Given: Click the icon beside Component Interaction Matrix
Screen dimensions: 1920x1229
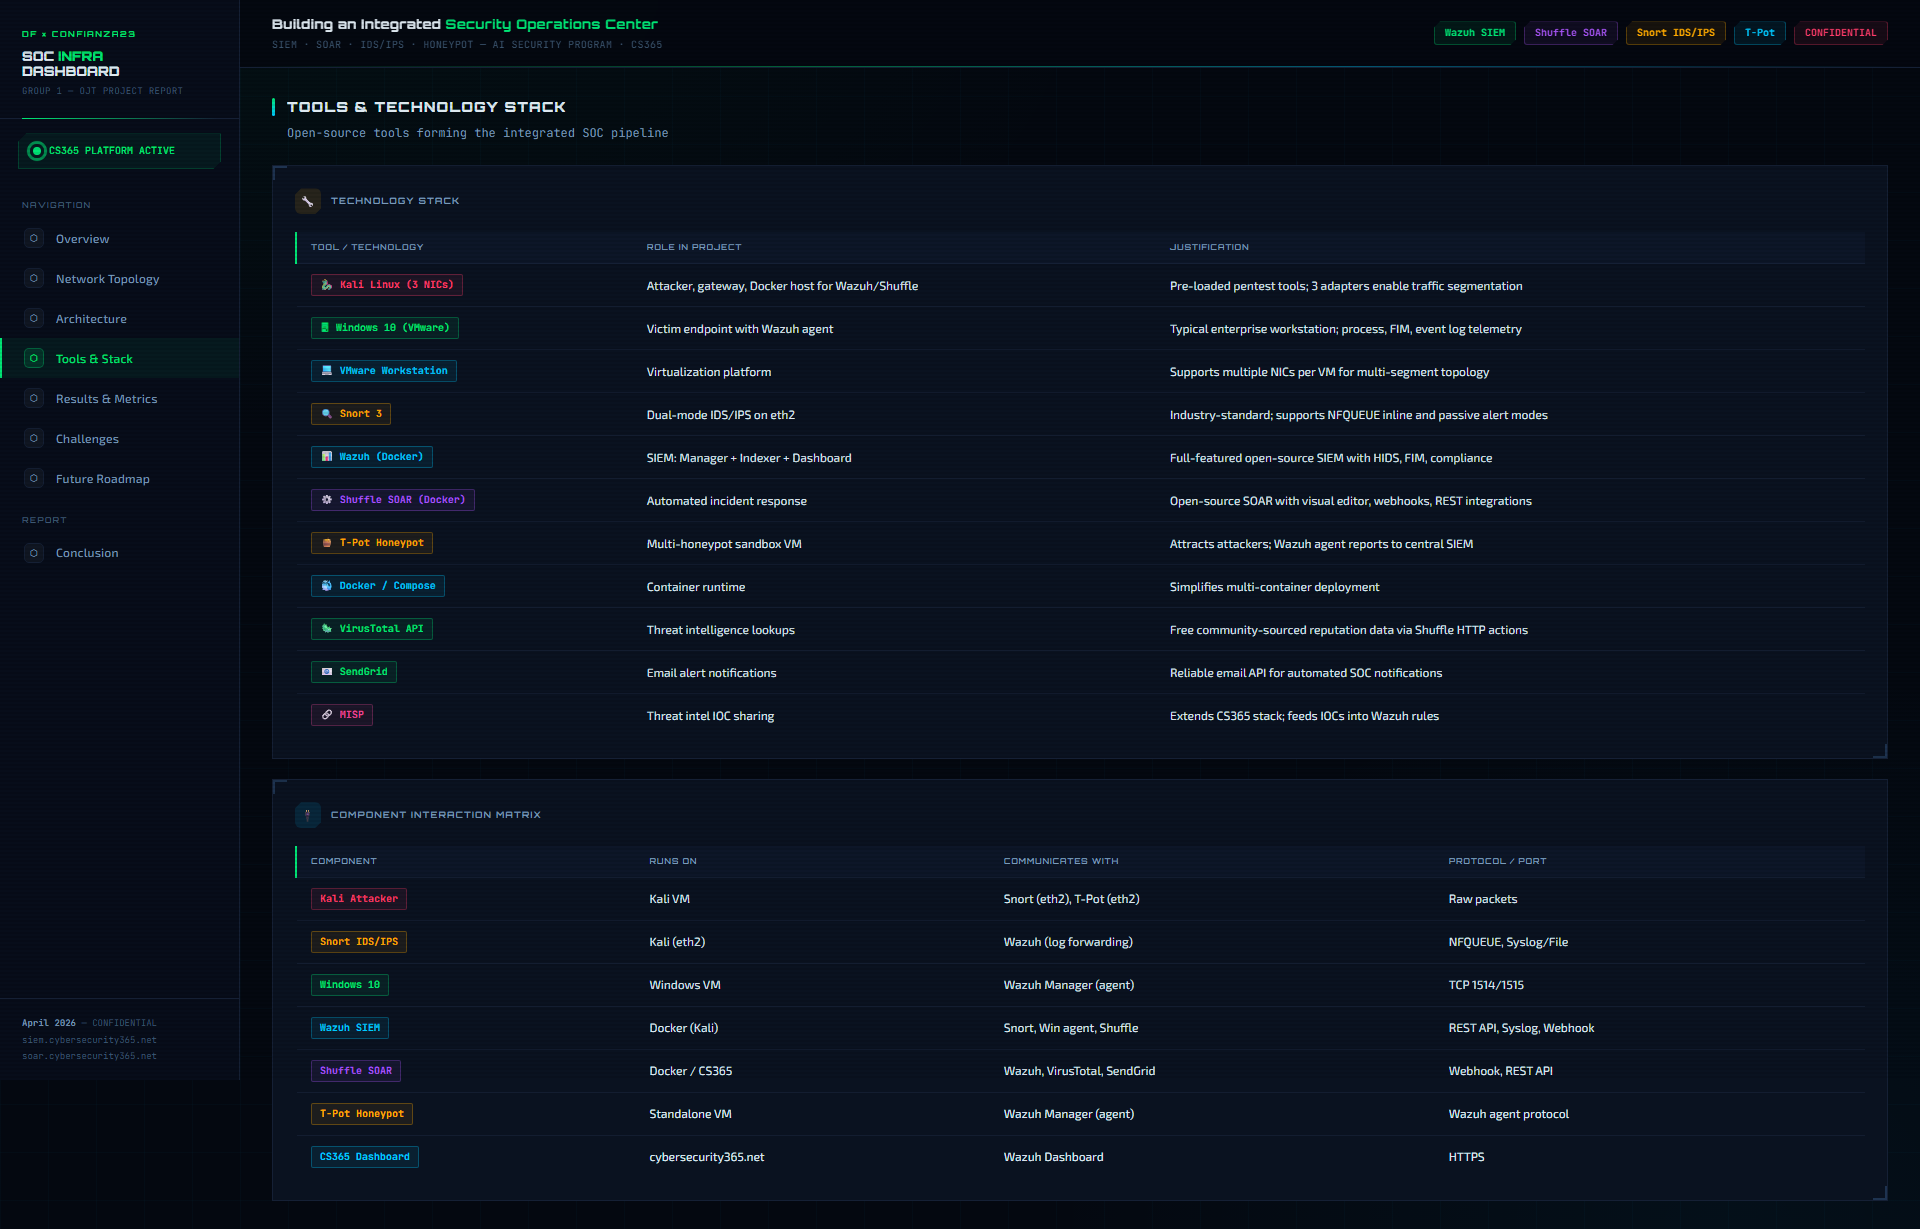Looking at the screenshot, I should (x=308, y=815).
